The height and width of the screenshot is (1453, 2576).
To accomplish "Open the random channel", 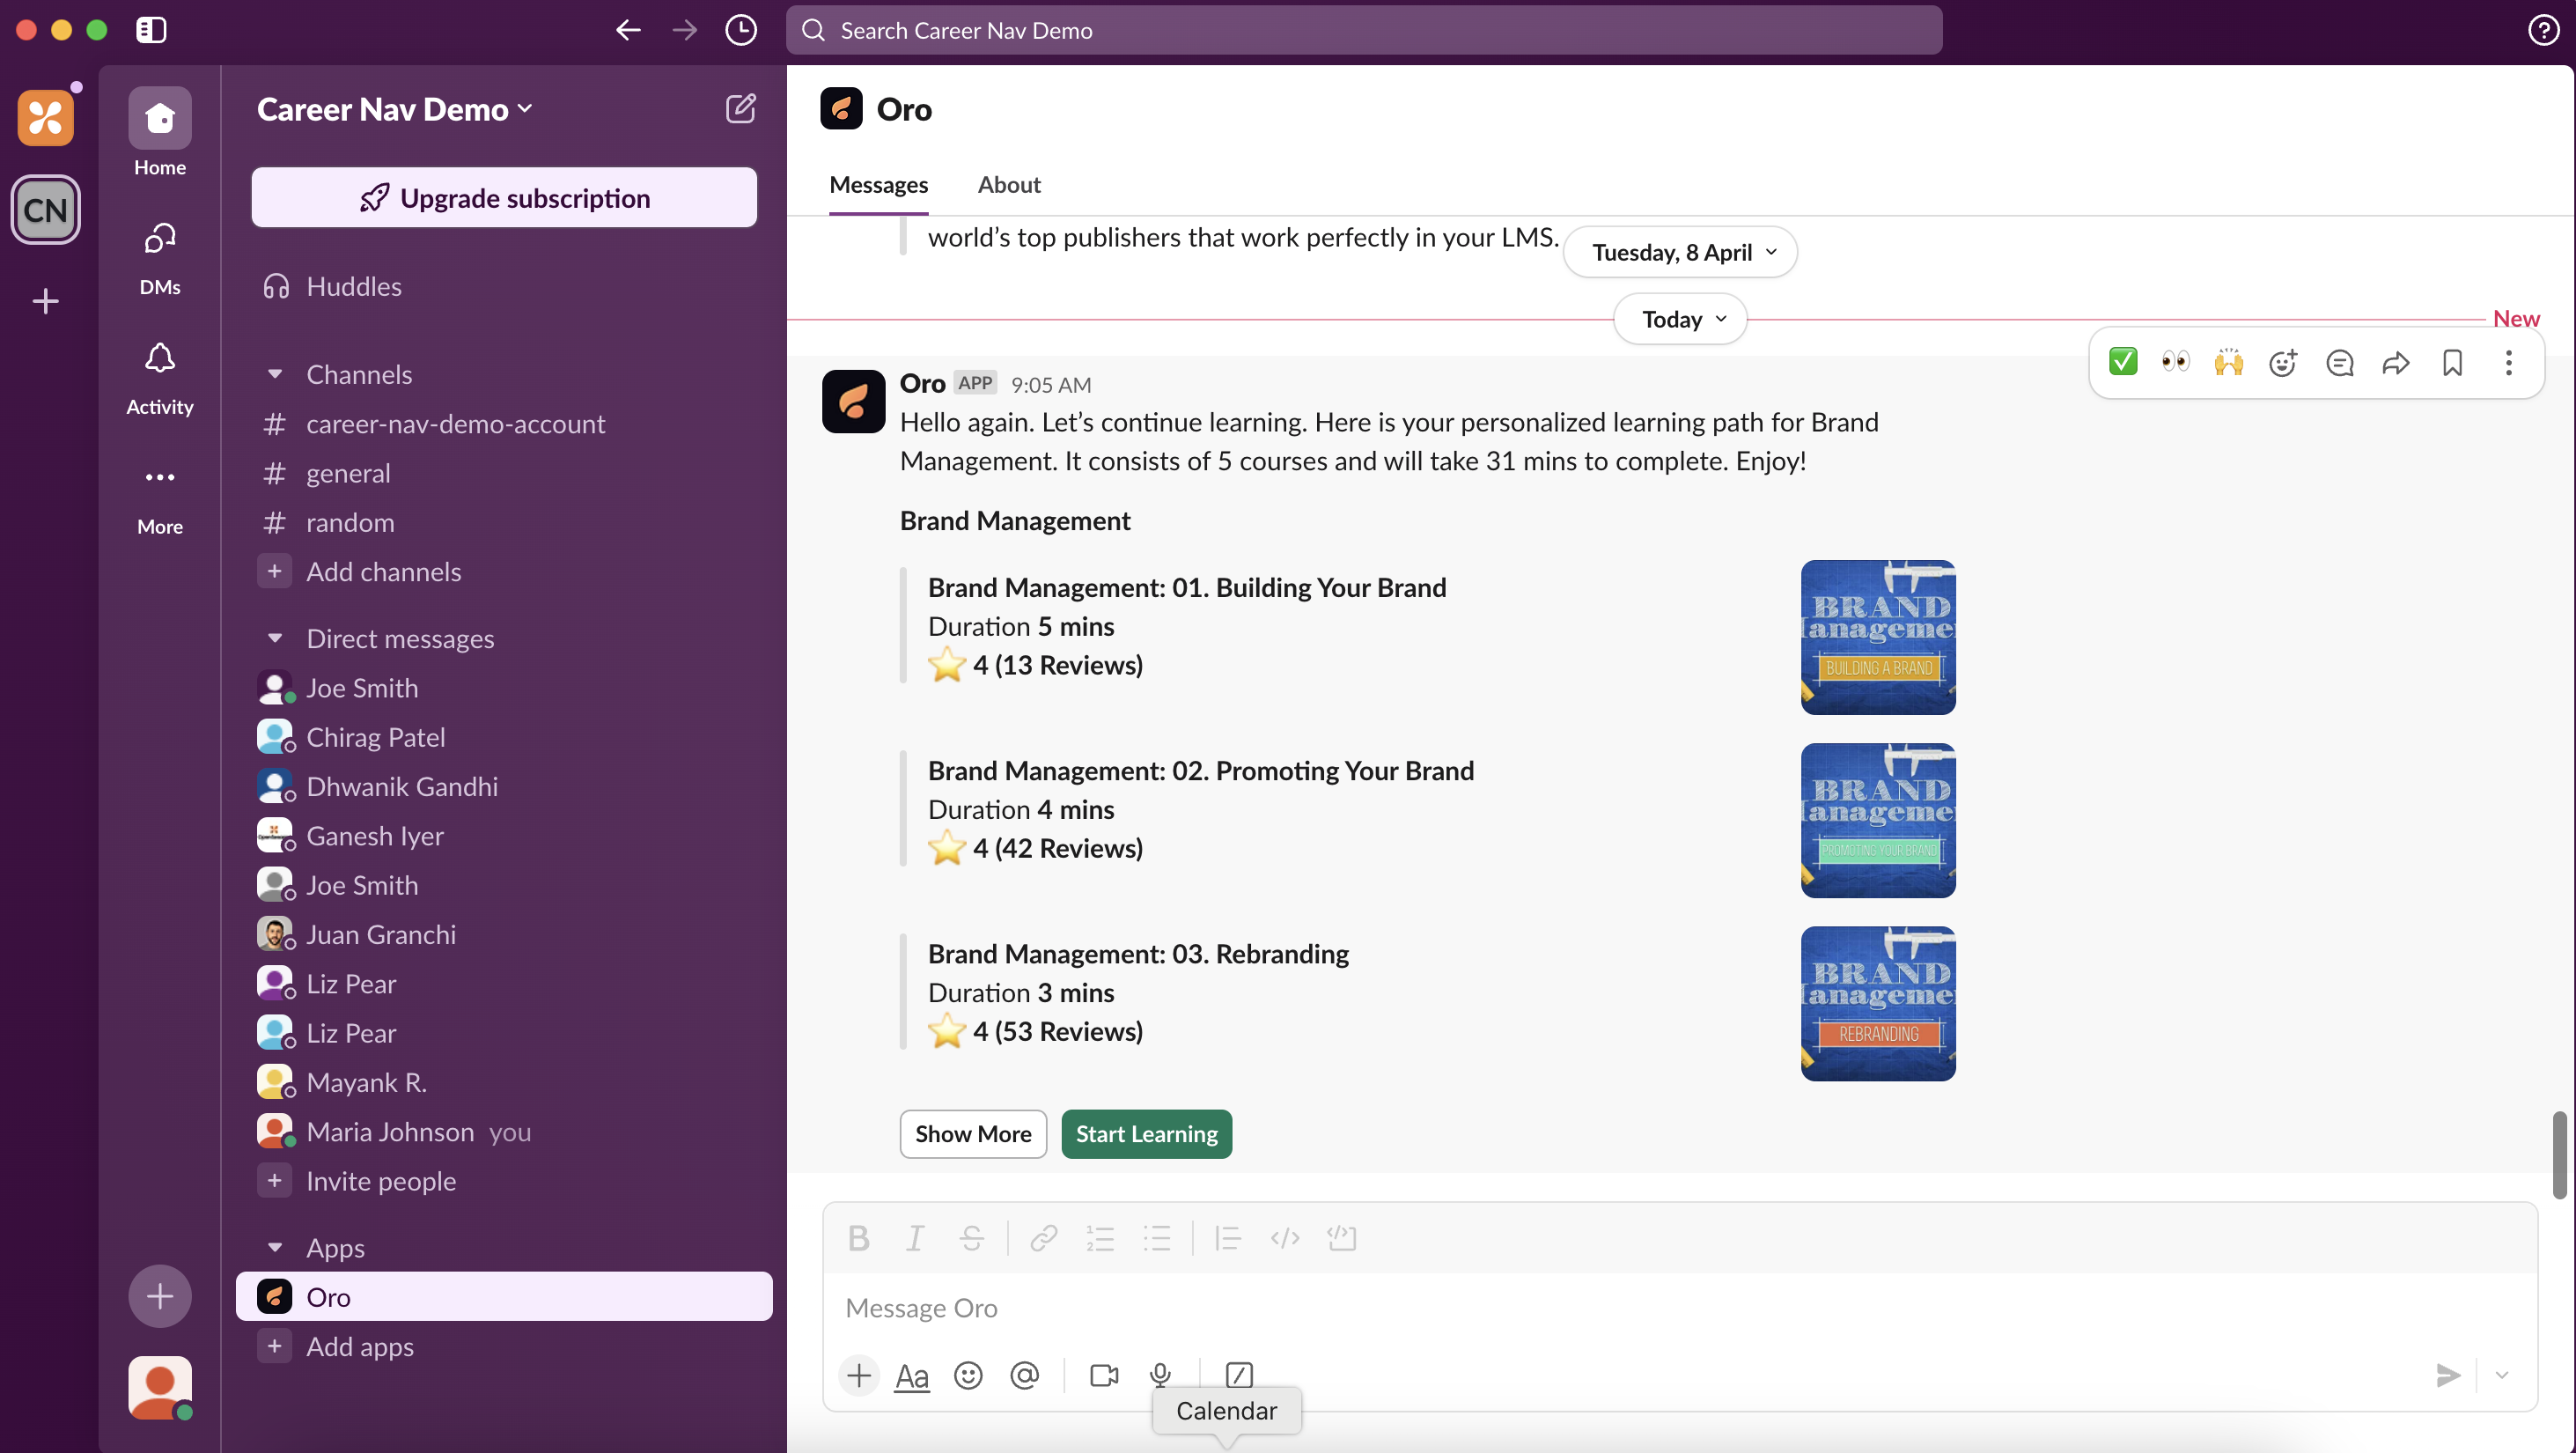I will pos(504,521).
